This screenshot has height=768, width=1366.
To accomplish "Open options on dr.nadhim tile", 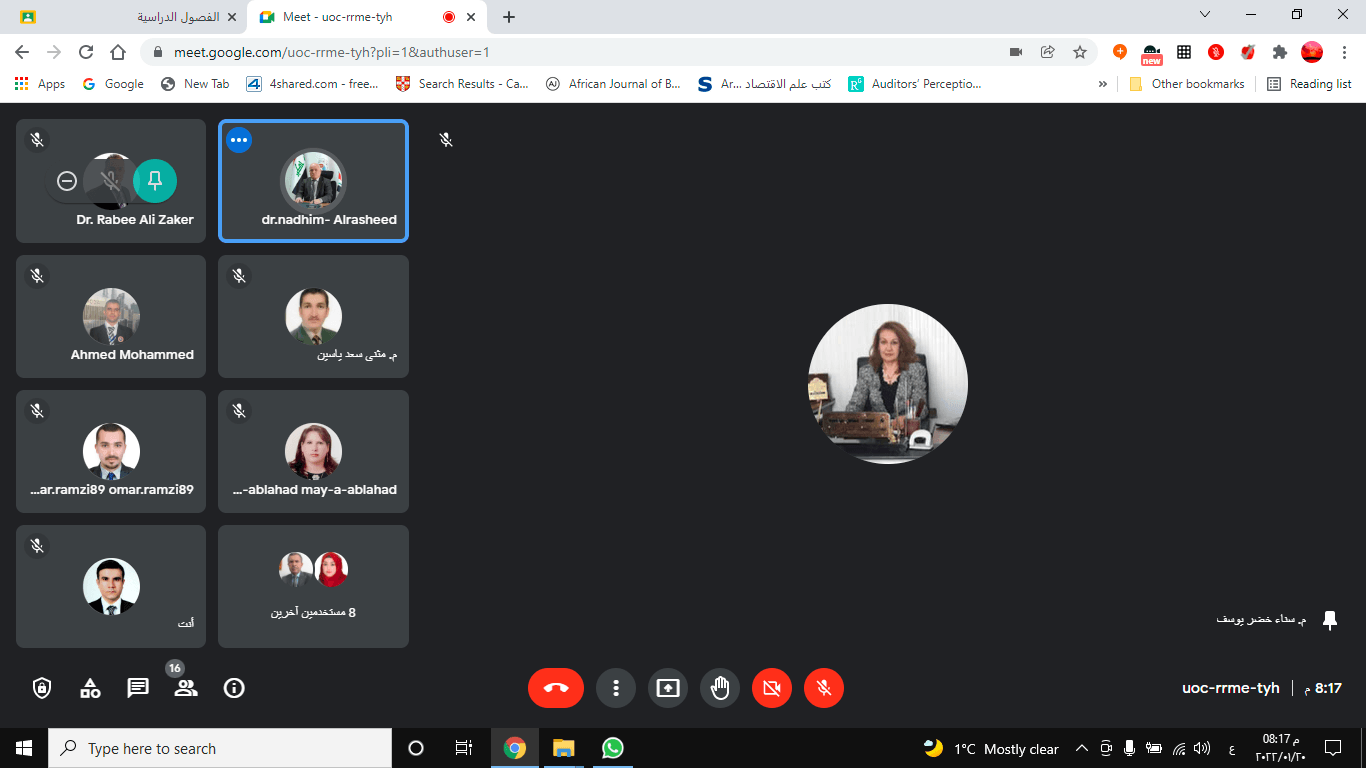I will (238, 140).
